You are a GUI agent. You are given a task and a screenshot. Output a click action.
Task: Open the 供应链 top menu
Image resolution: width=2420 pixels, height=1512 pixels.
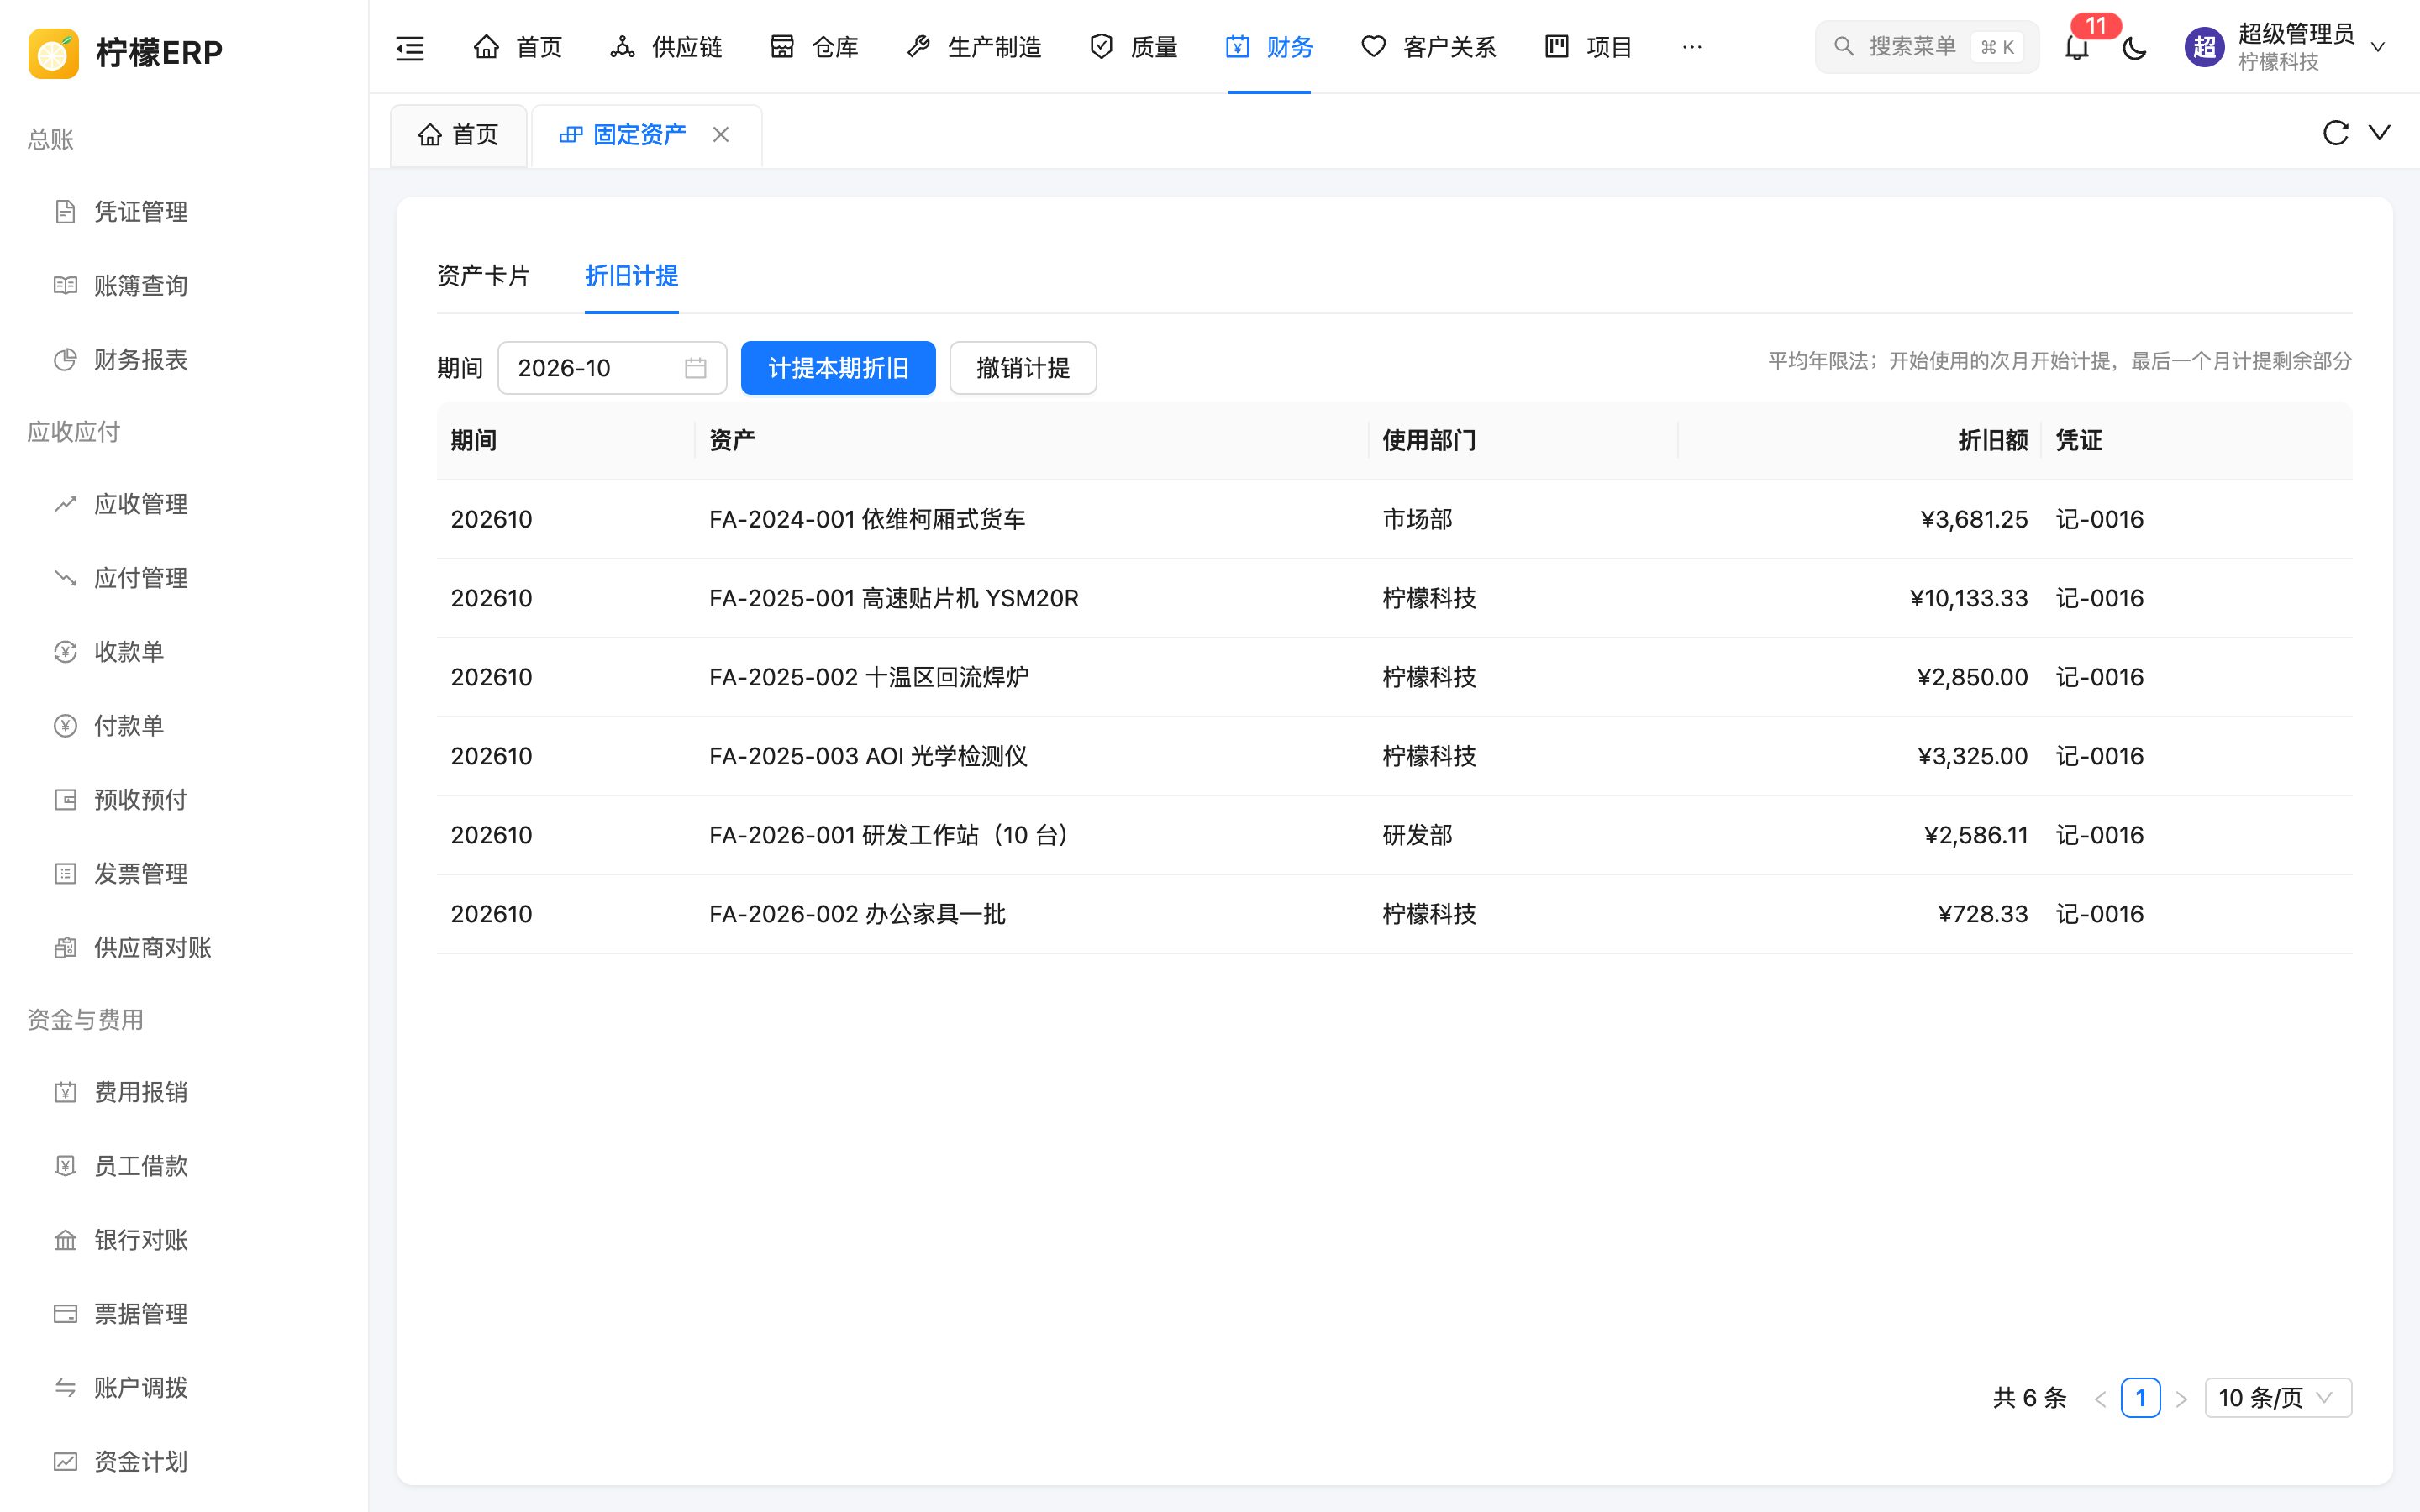click(666, 47)
